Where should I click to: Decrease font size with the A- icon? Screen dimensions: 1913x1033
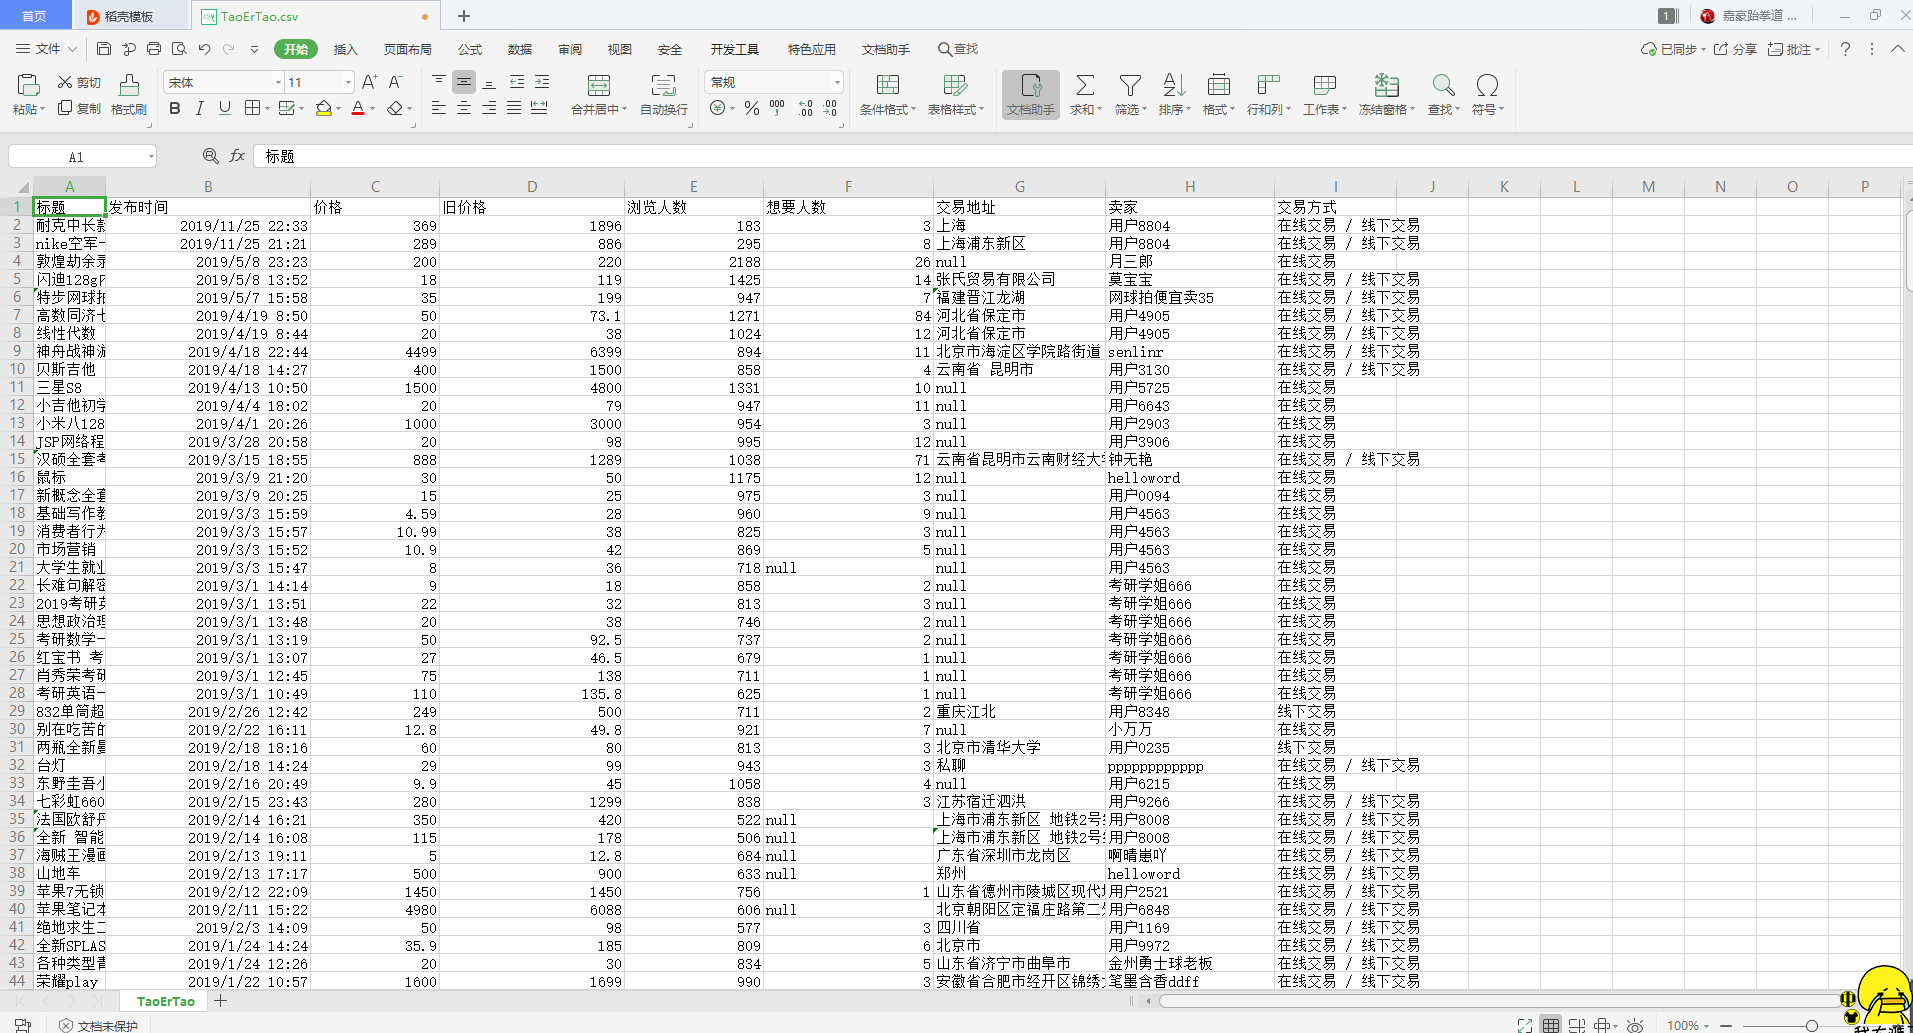pos(396,82)
